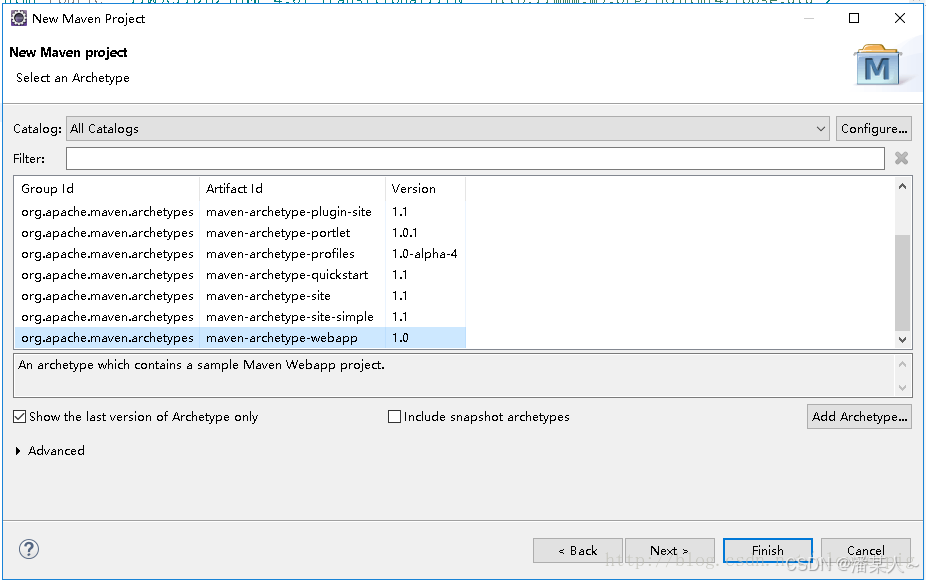Click the description text about Maven Webapp project

point(201,365)
